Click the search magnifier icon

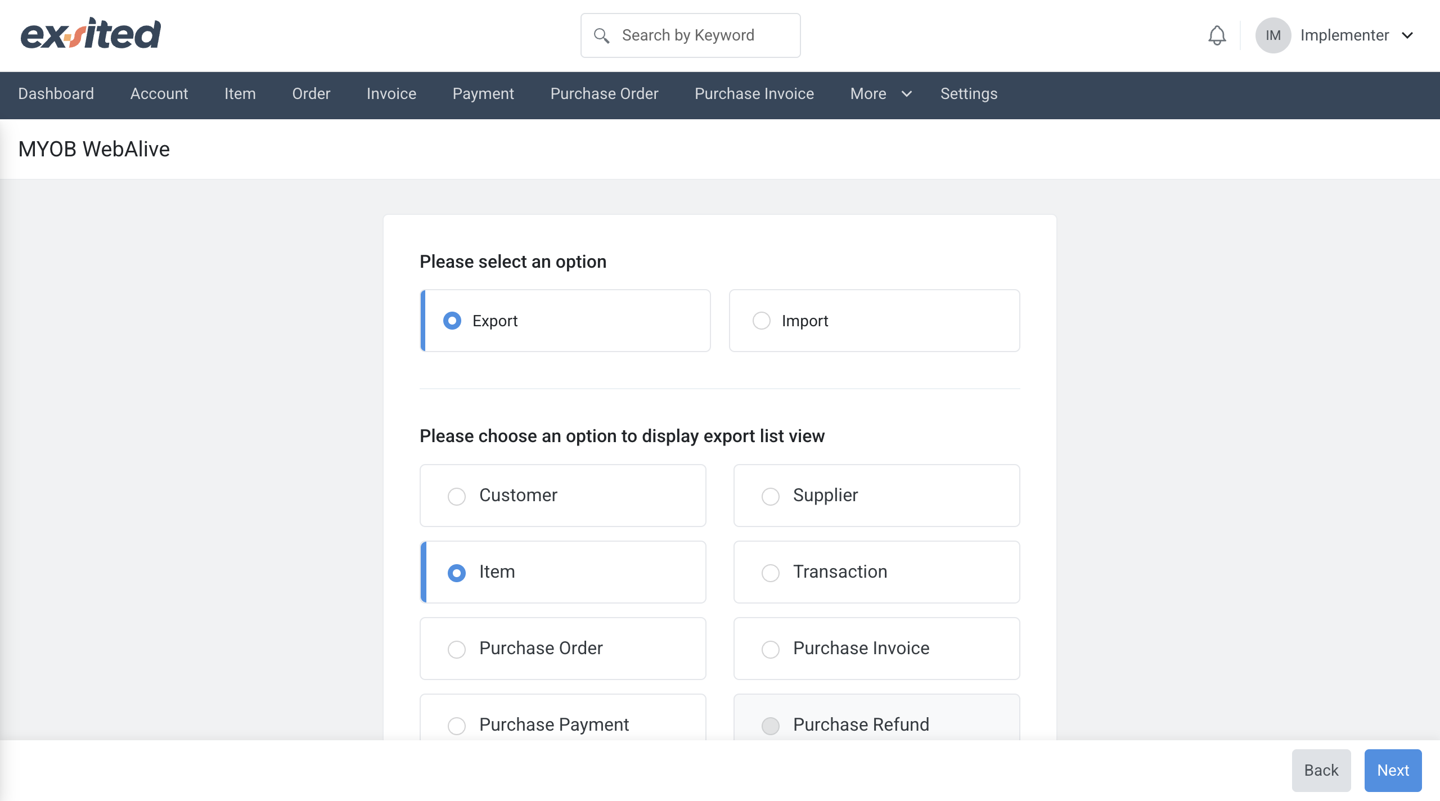click(x=601, y=36)
